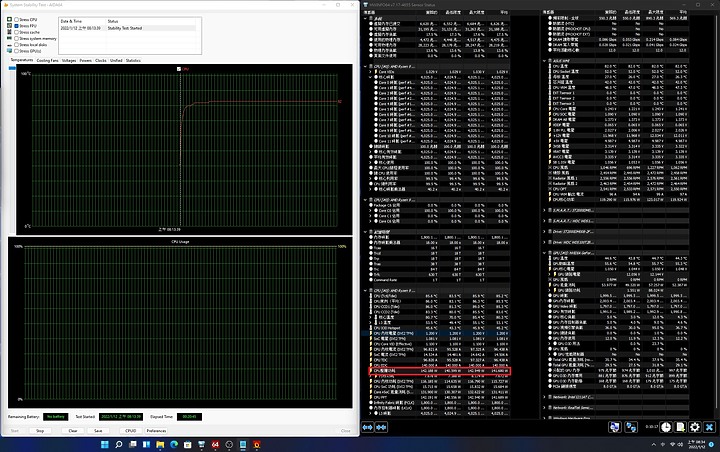
Task: Expand the Network Intel I211AT section
Action: pos(545,397)
